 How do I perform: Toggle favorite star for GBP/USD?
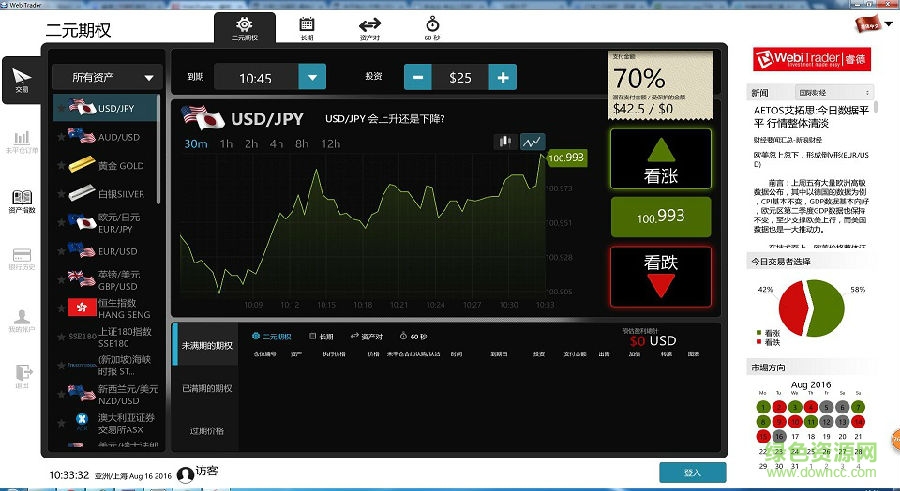[61, 280]
